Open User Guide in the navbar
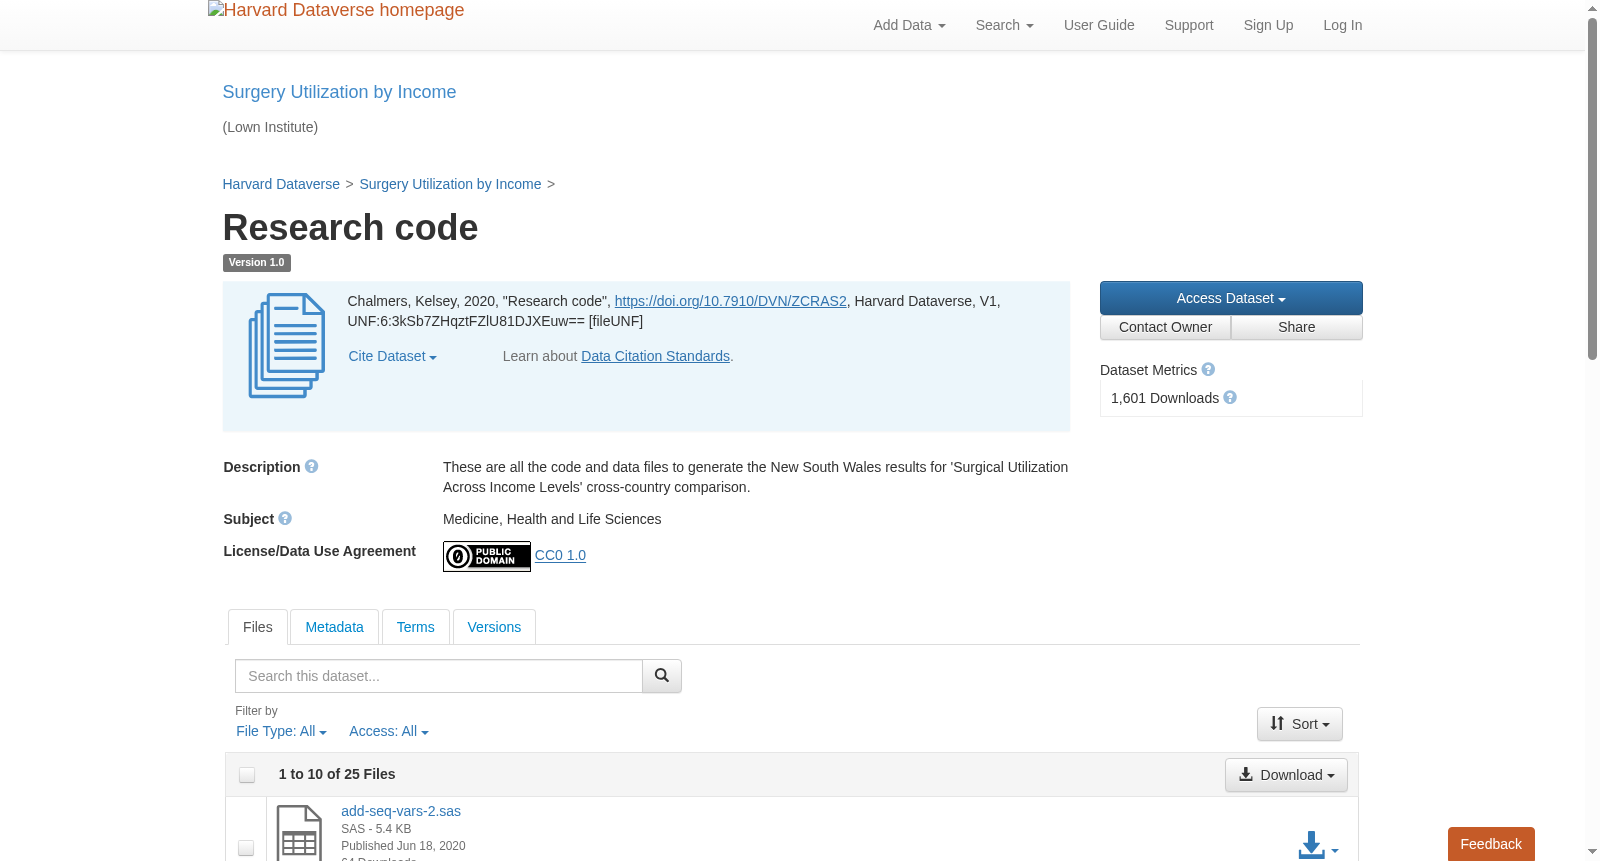Screen dimensions: 1600x861 click(1099, 25)
